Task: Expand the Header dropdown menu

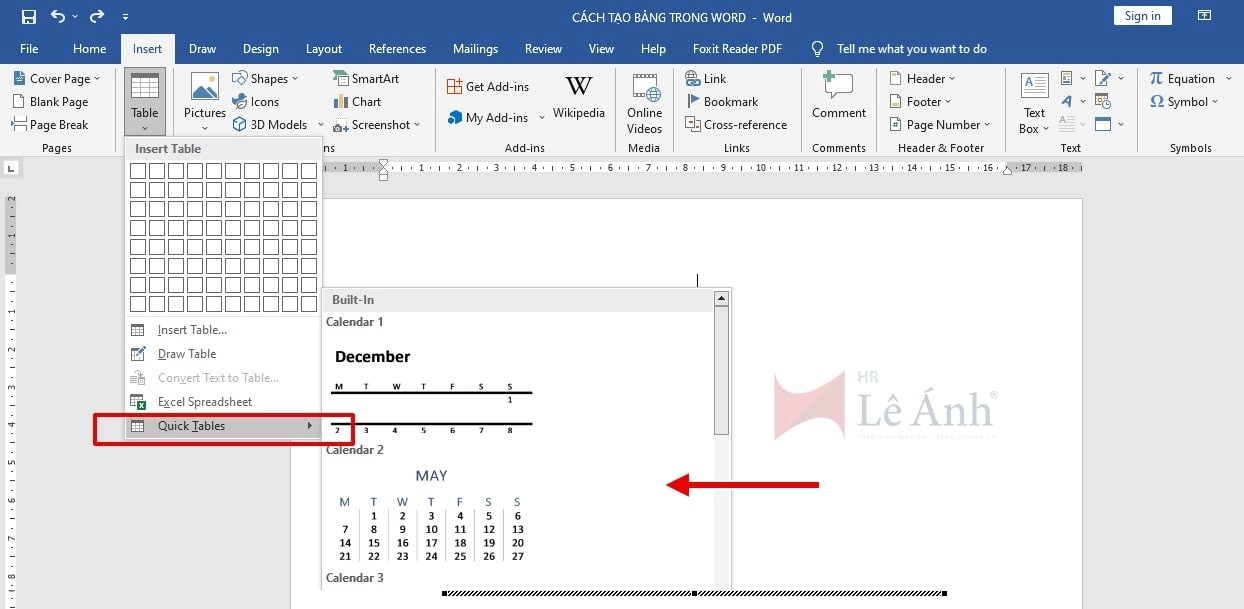Action: click(923, 79)
